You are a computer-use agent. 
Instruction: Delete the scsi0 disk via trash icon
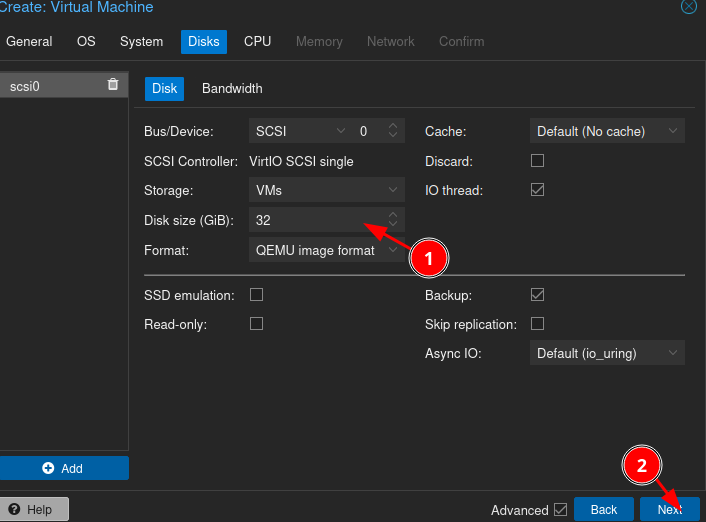pyautogui.click(x=113, y=86)
